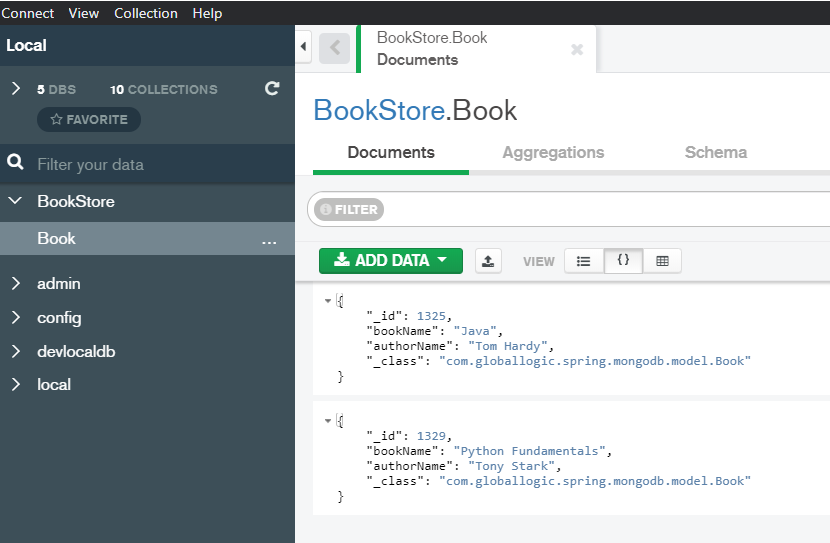
Task: Click the sidebar search magnifier icon
Action: pos(15,162)
